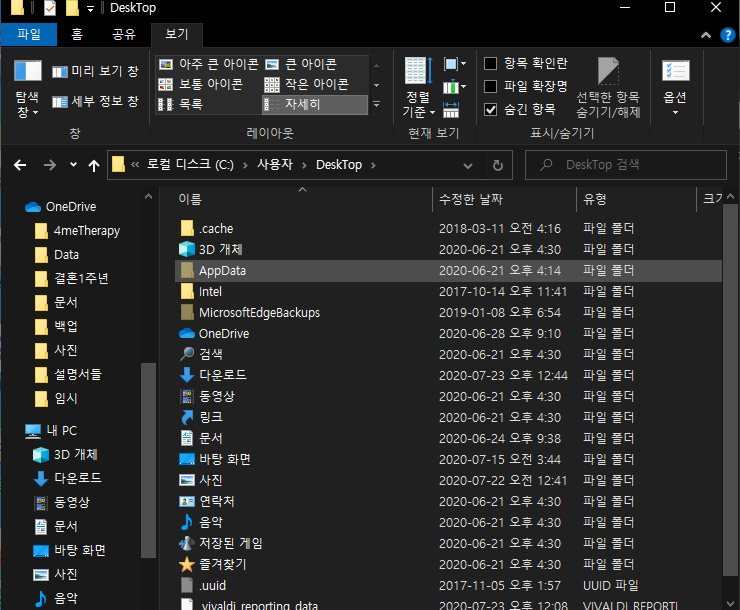Open the group by dropdown icon

pyautogui.click(x=454, y=63)
